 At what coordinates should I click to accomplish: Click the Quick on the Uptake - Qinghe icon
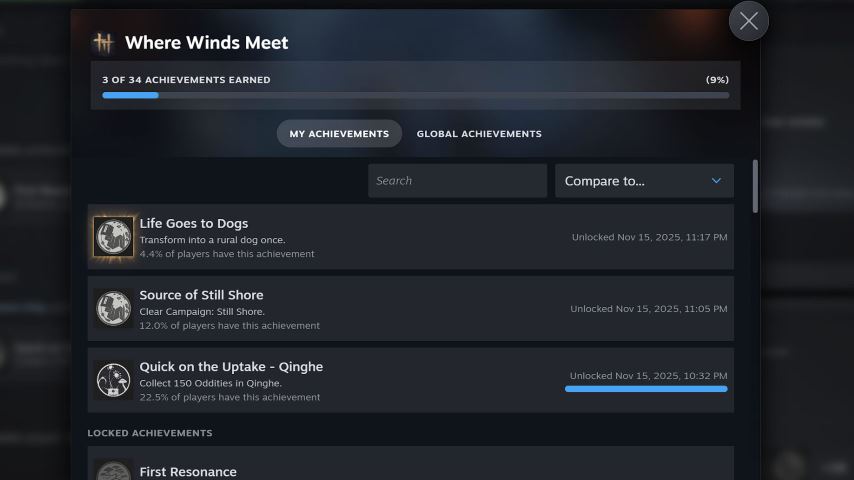[x=113, y=380]
